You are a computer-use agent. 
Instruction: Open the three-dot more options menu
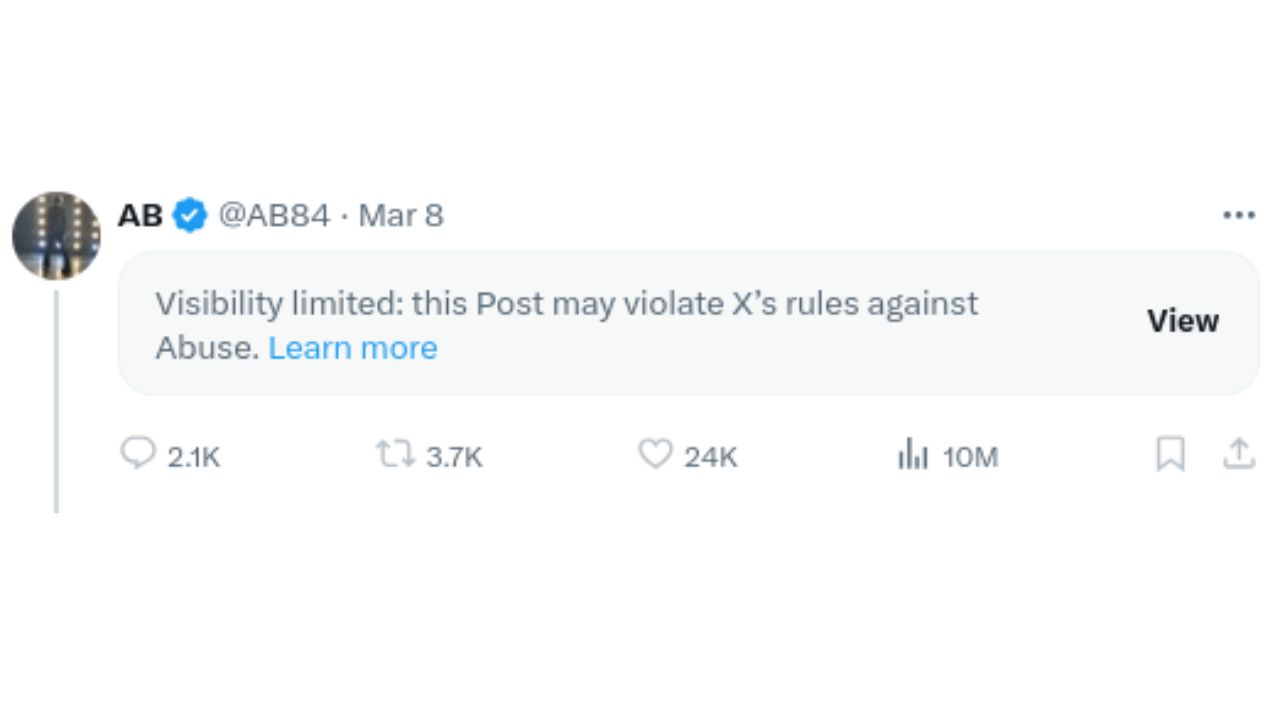[x=1238, y=215]
